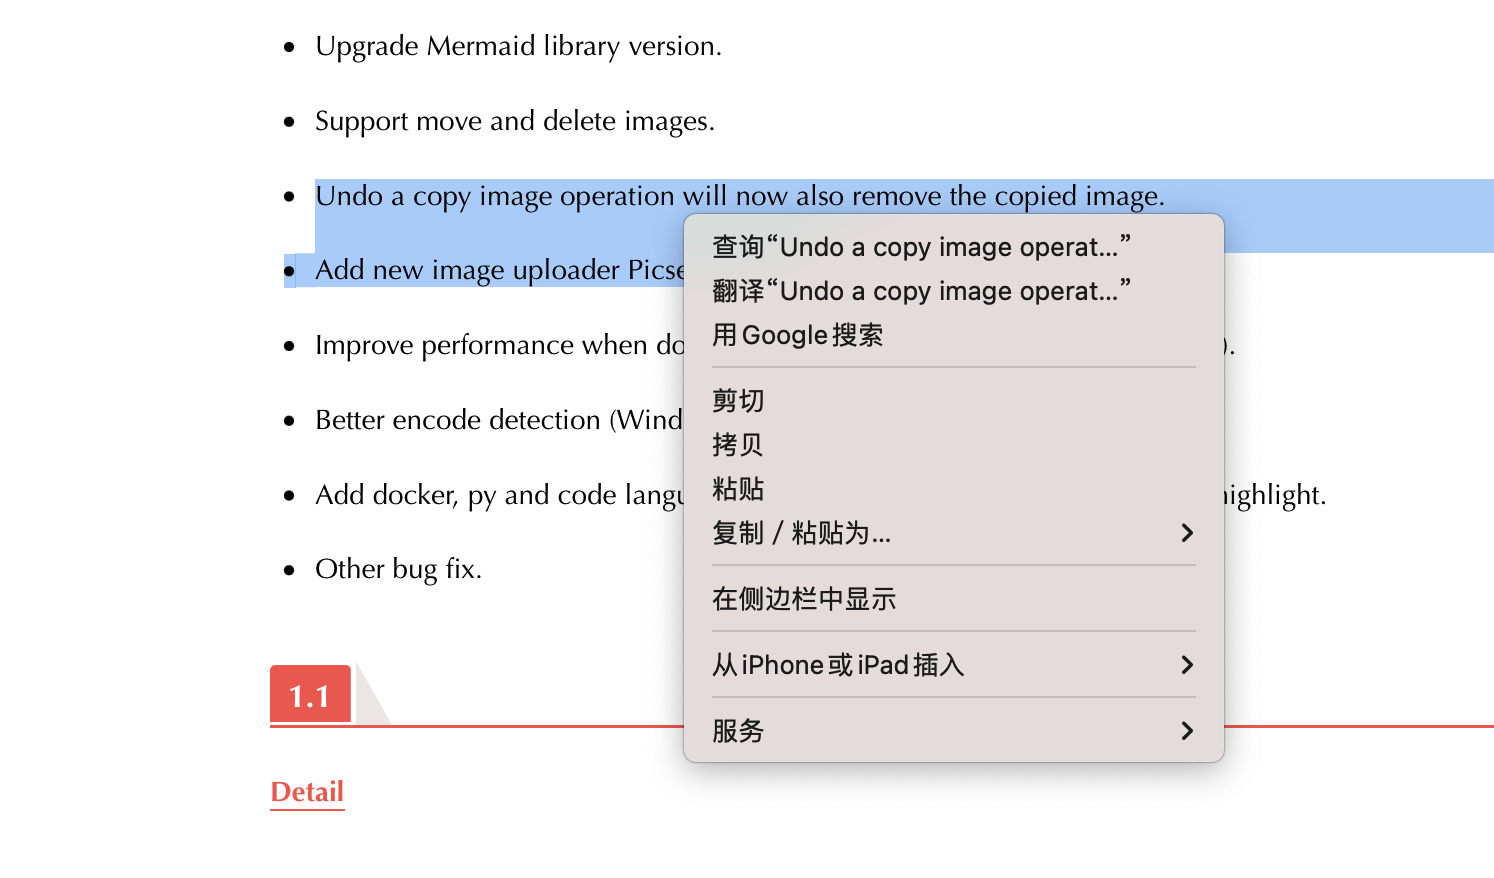Click Support move and delete images line
The height and width of the screenshot is (878, 1494).
tap(515, 120)
